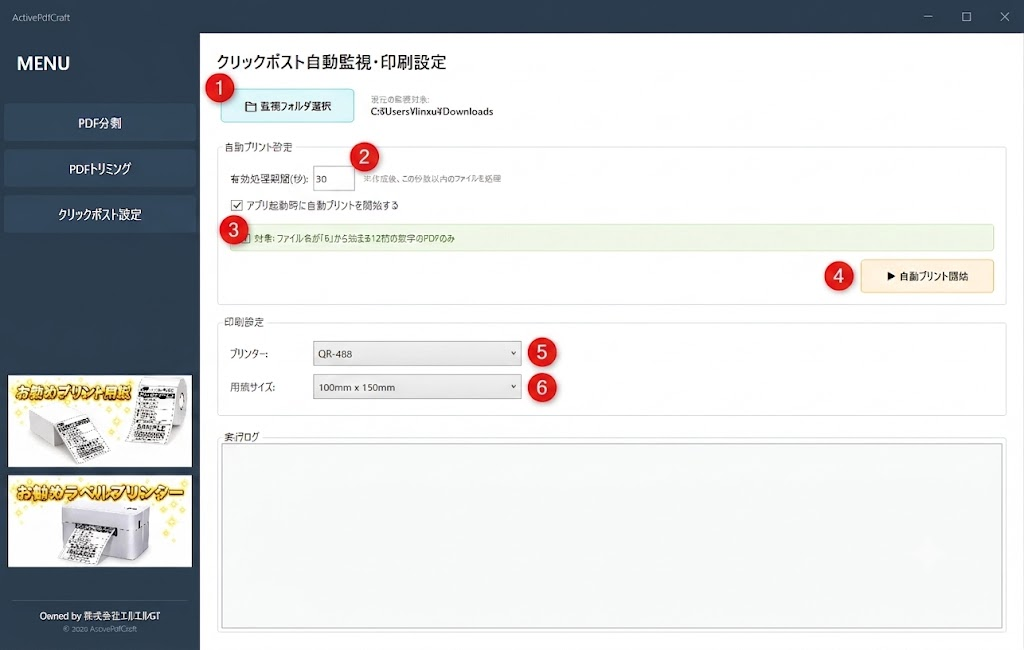This screenshot has width=1024, height=650.
Task: Toggle アプリ起動時に自動プリントを開始する checkbox
Action: (237, 205)
